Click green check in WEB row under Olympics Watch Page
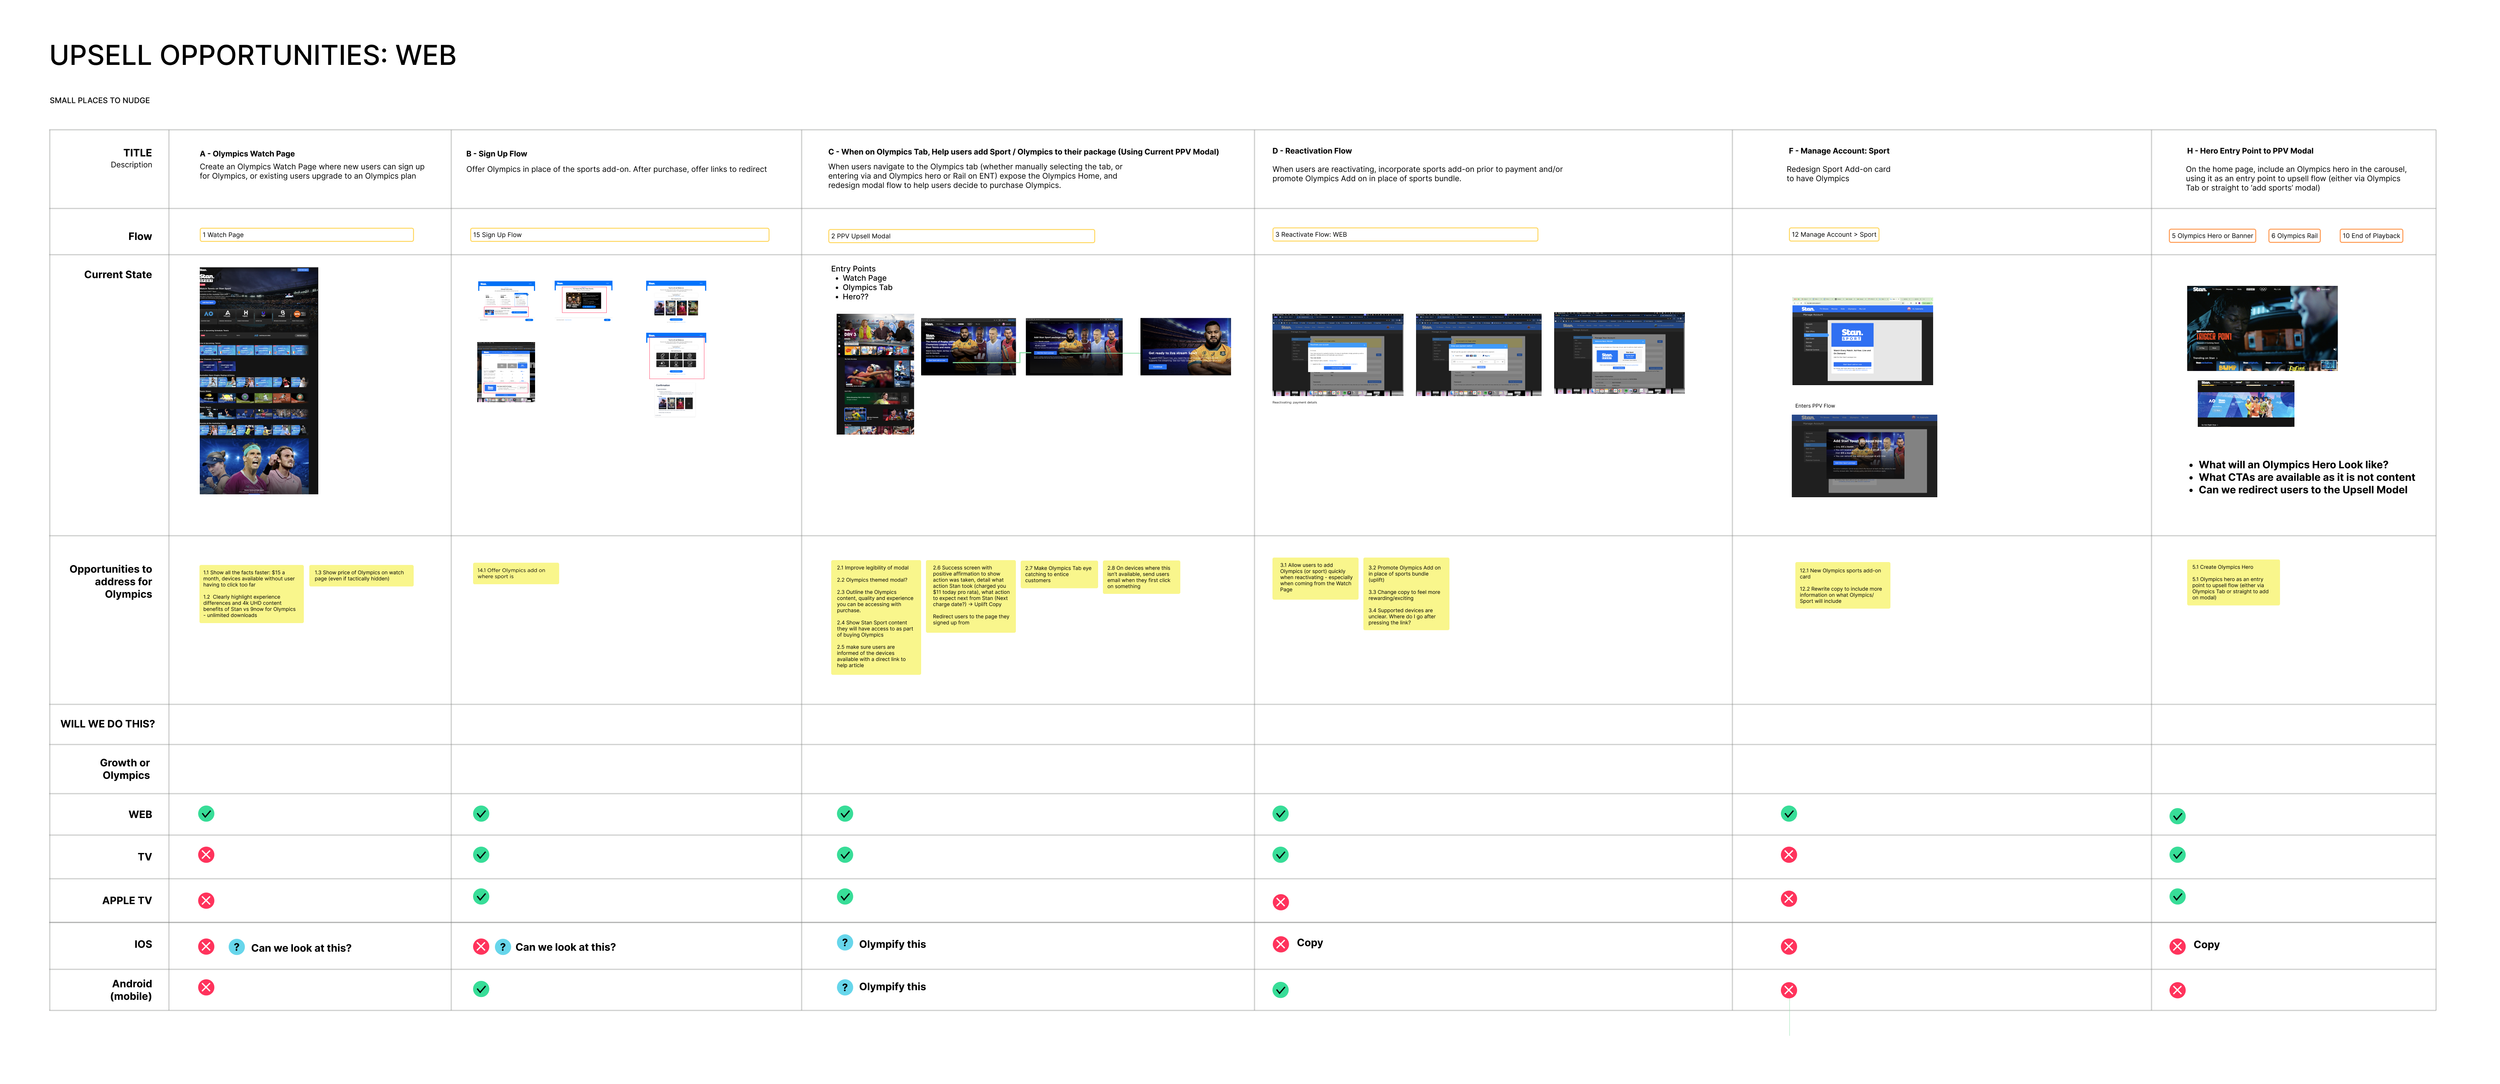This screenshot has width=2500, height=1084. coord(206,814)
